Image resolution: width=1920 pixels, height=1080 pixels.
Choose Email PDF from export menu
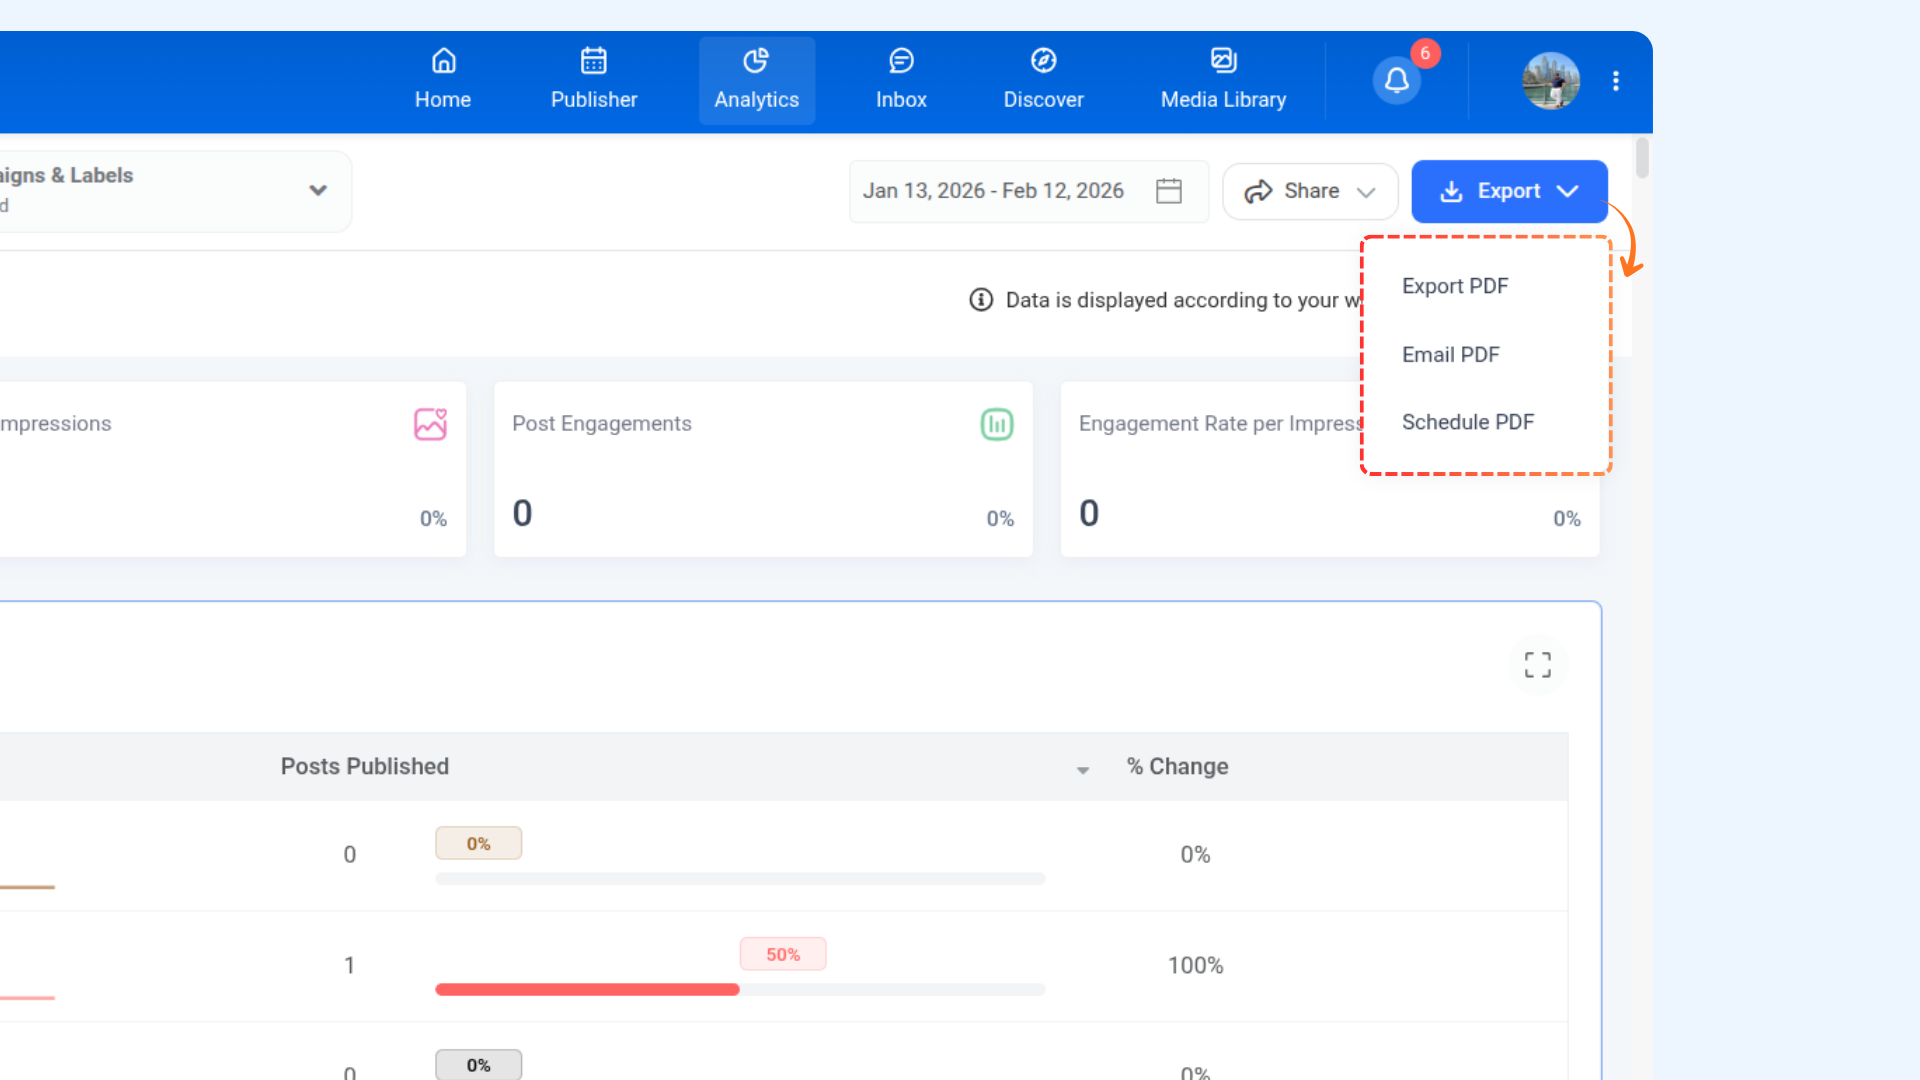pyautogui.click(x=1450, y=355)
